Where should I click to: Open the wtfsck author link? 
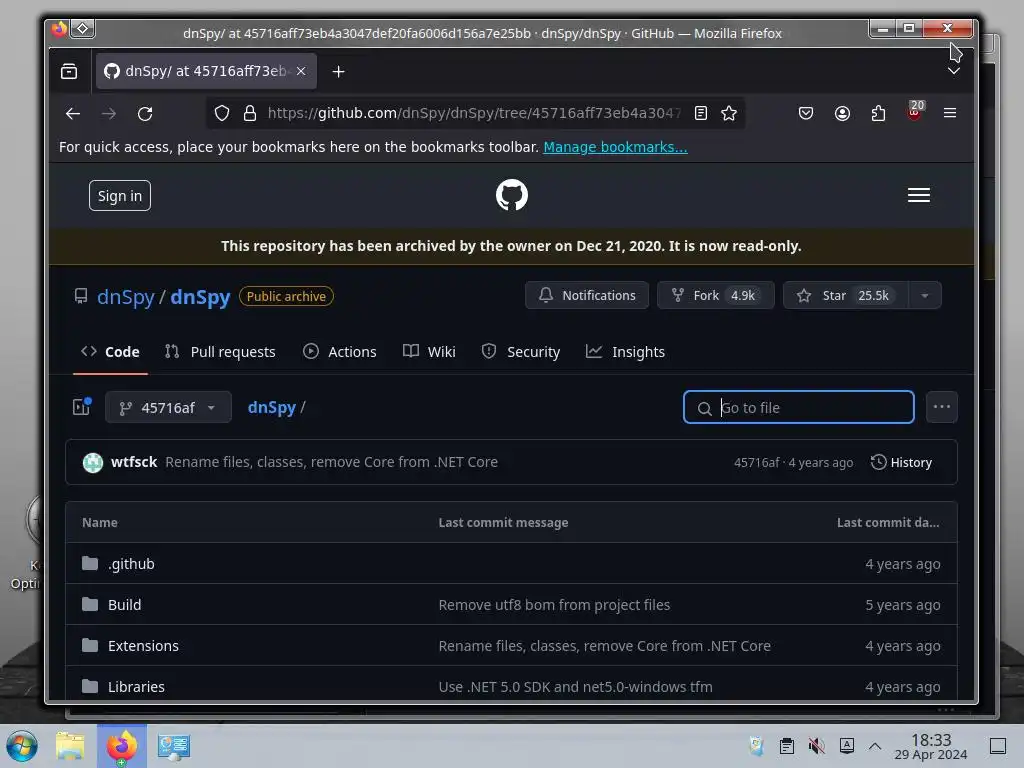[x=134, y=462]
